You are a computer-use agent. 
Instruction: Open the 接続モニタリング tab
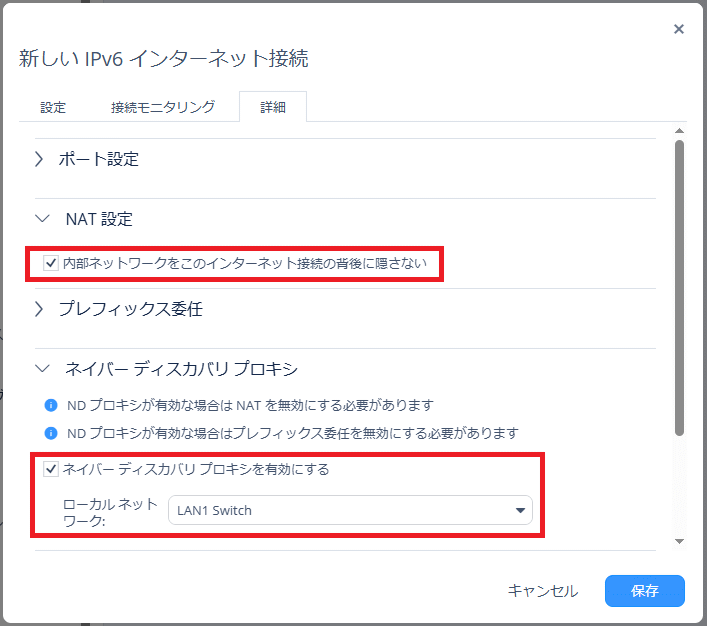click(162, 107)
